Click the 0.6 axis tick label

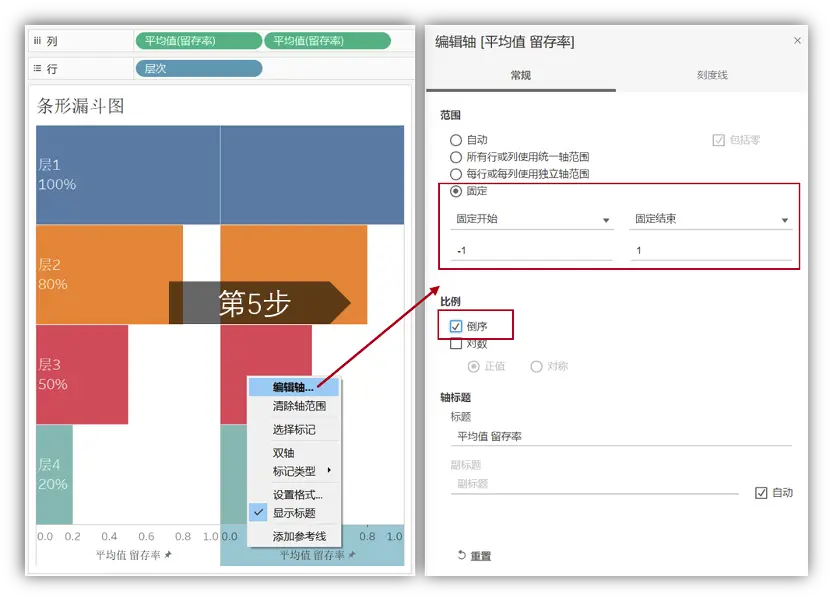(x=146, y=537)
